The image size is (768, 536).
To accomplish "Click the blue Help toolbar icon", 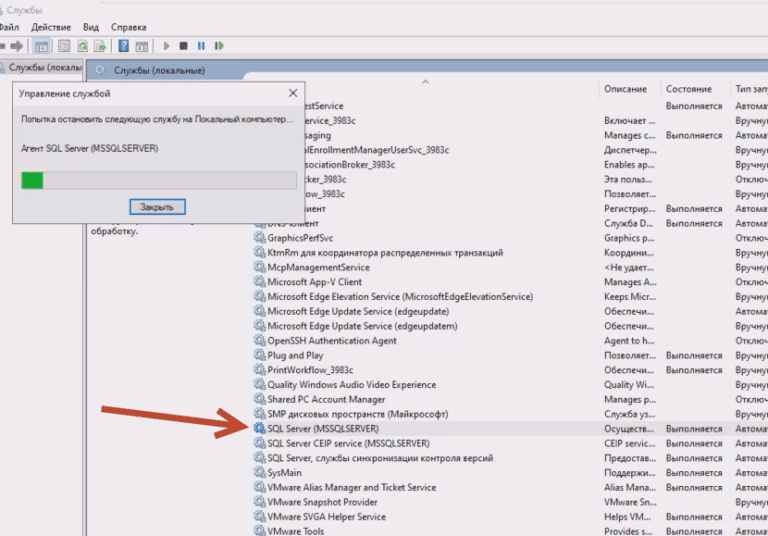I will coord(123,46).
